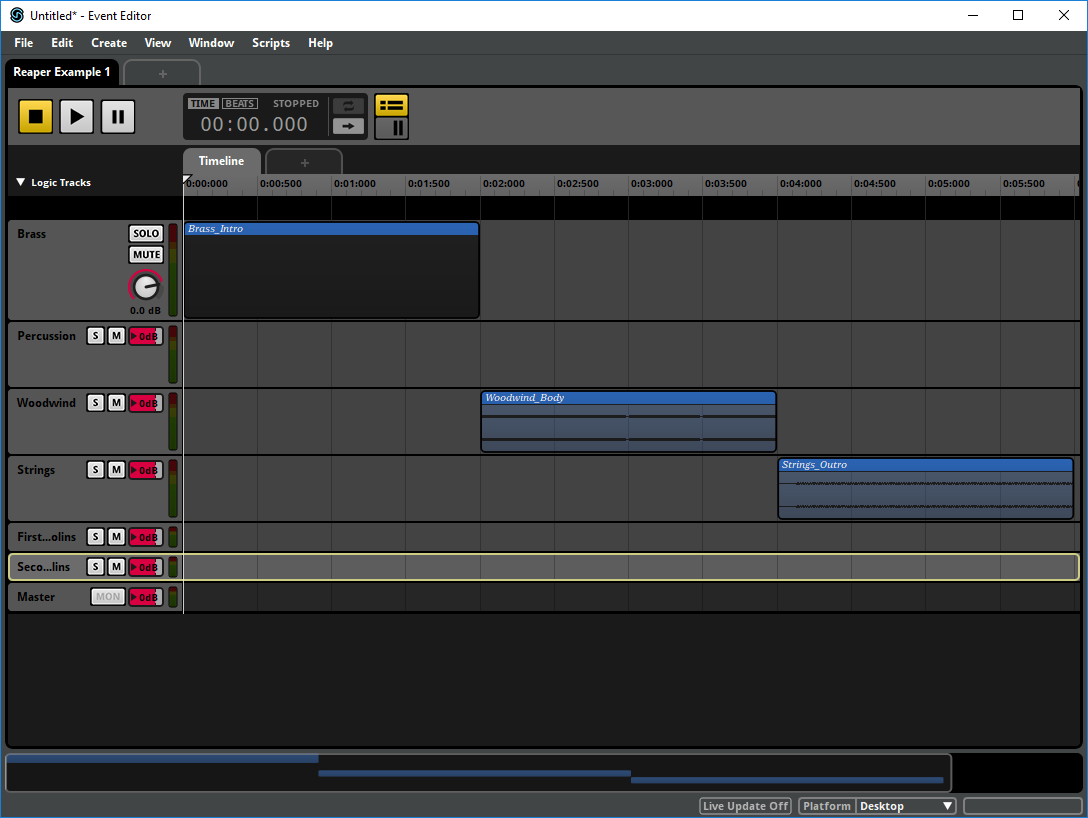Click the Live Update Off button
The image size is (1088, 818).
click(745, 805)
